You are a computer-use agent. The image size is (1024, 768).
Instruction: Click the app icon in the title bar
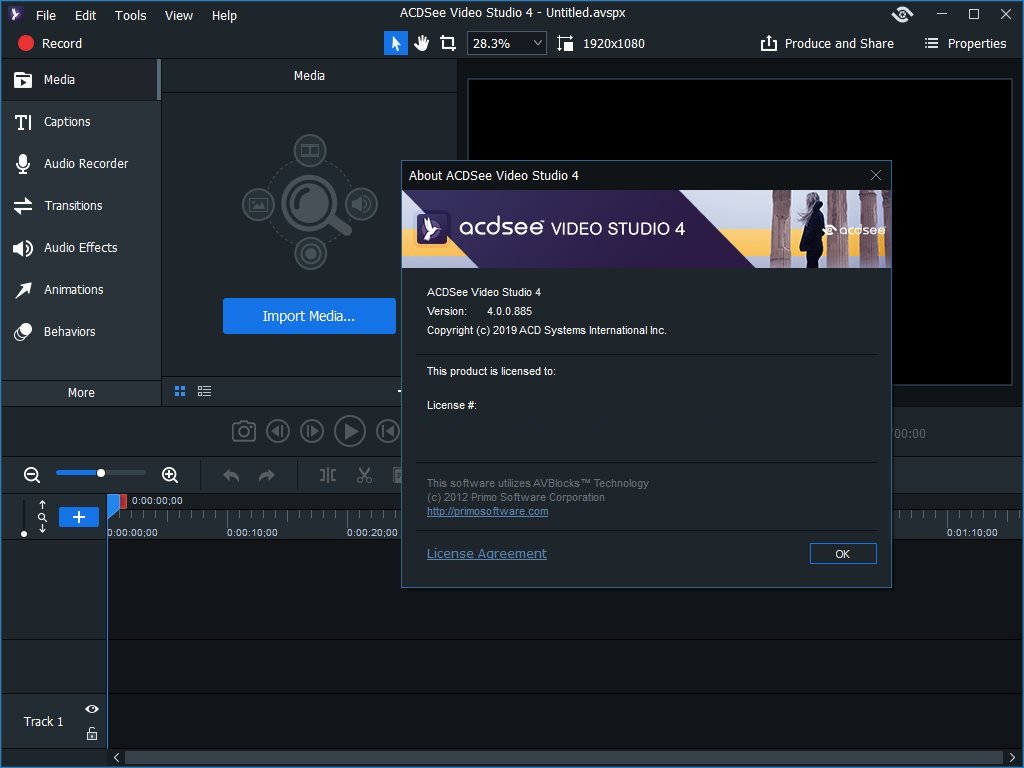click(x=16, y=14)
